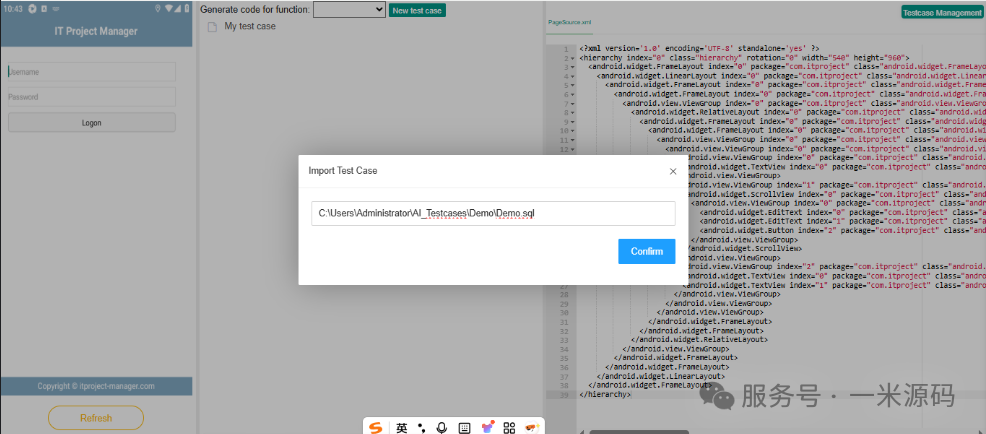Click the cell signal icon in phone status bar
Screen dimensions: 986x434
click(x=178, y=9)
